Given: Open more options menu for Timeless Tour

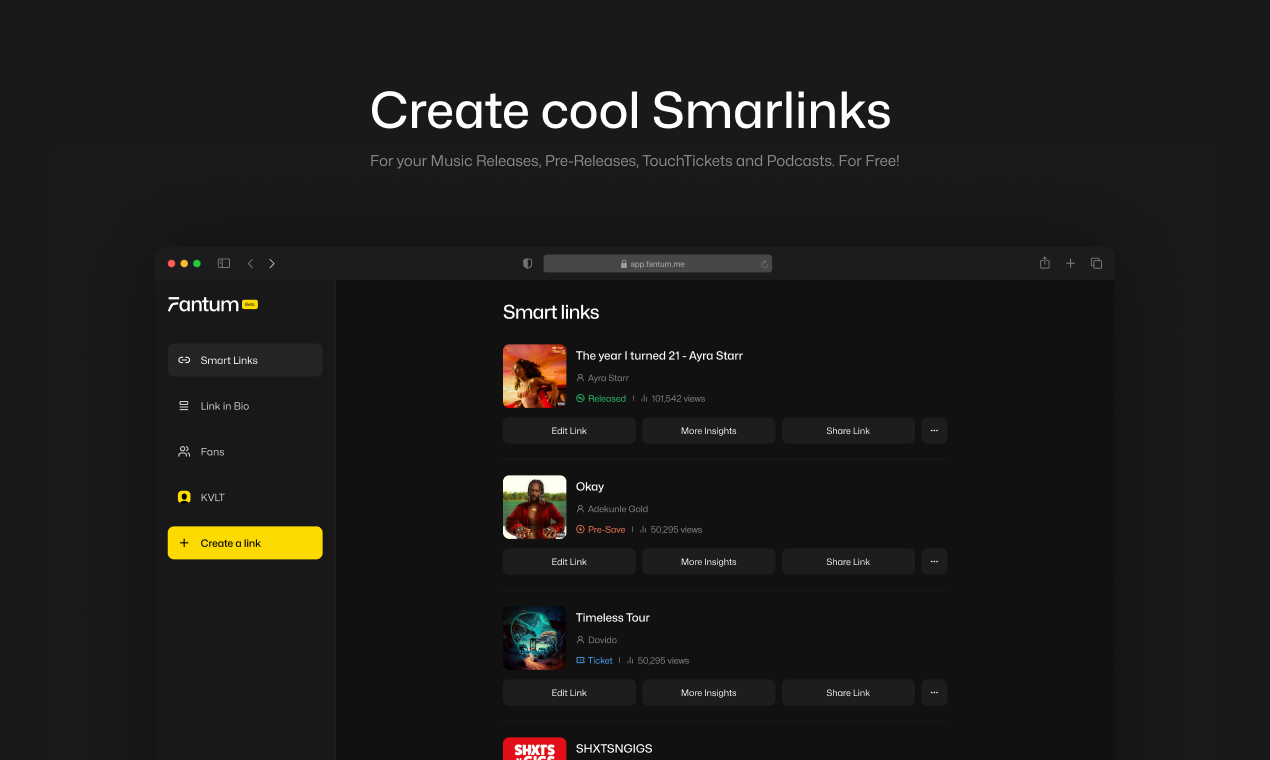Looking at the screenshot, I should [934, 693].
